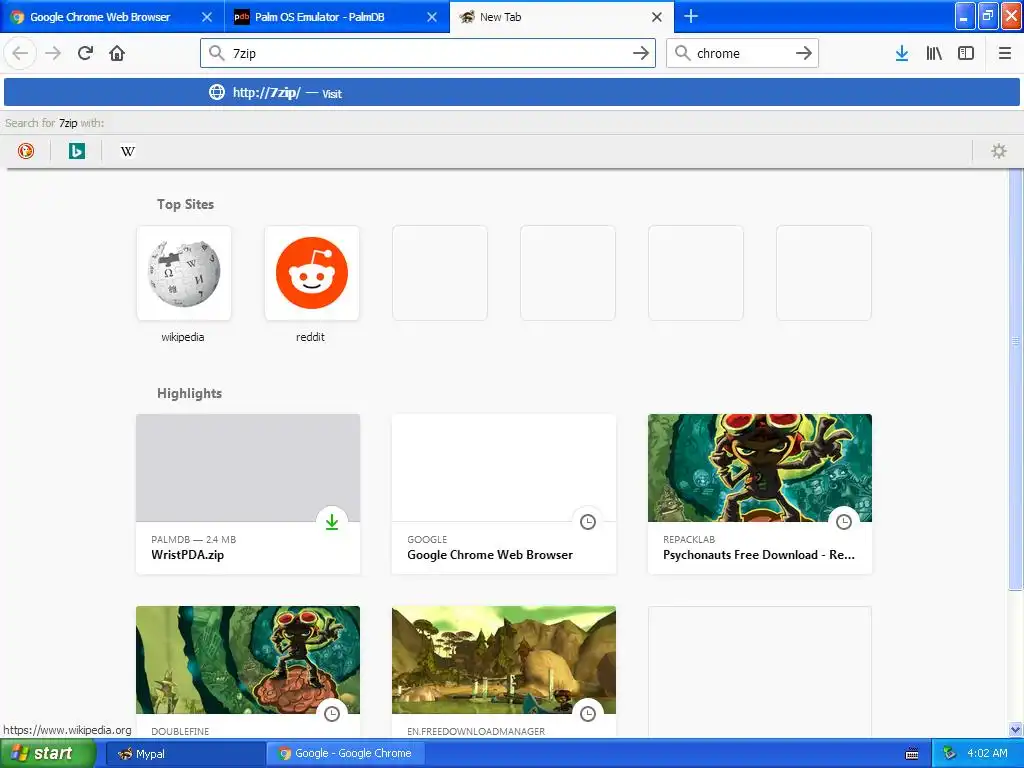
Task: Open the DOUBLEFINE highlight card
Action: (x=248, y=672)
